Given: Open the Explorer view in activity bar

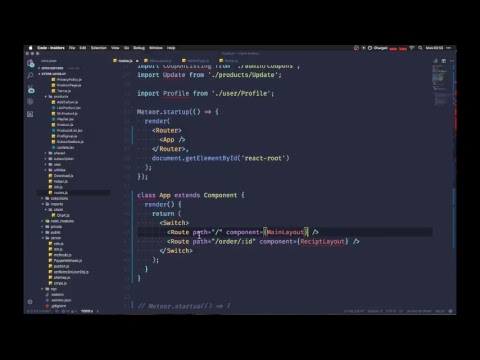Looking at the screenshot, I should pos(30,63).
